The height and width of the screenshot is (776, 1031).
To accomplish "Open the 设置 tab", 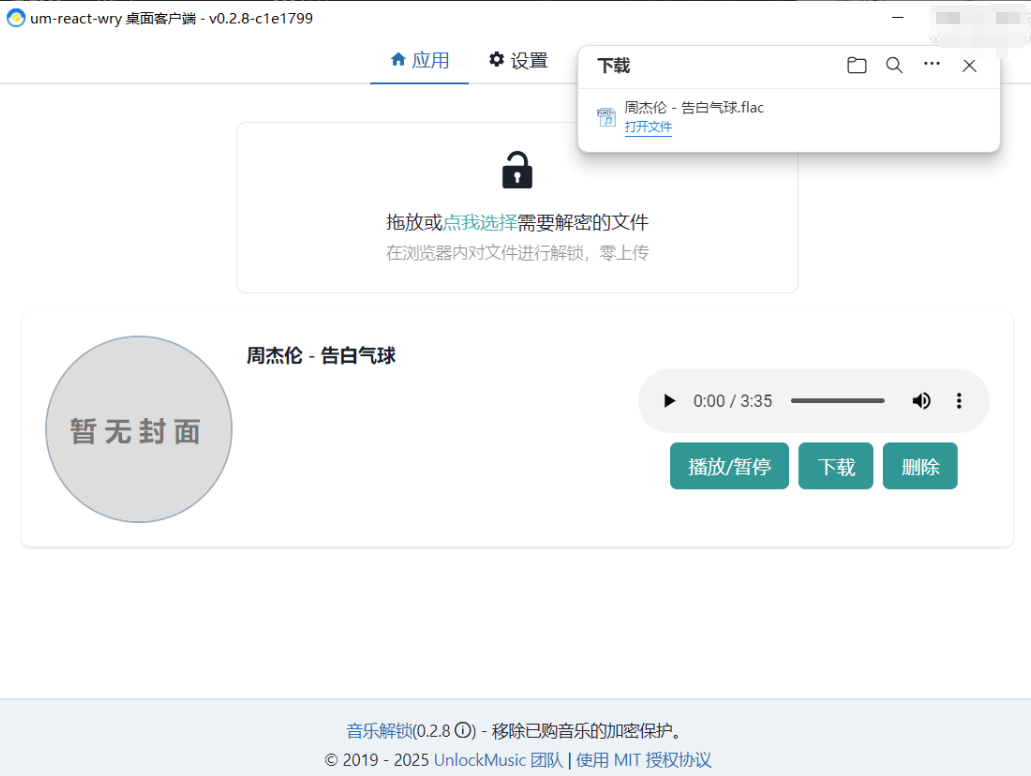I will tap(518, 61).
